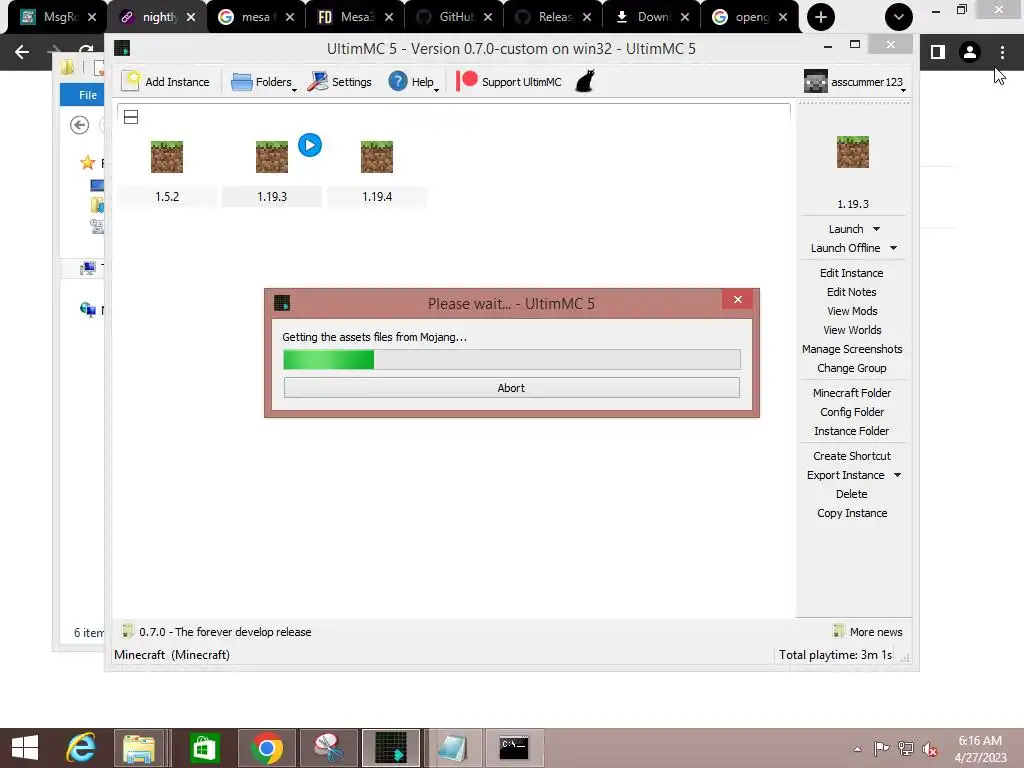Abort the assets download
This screenshot has width=1024, height=768.
tap(511, 388)
